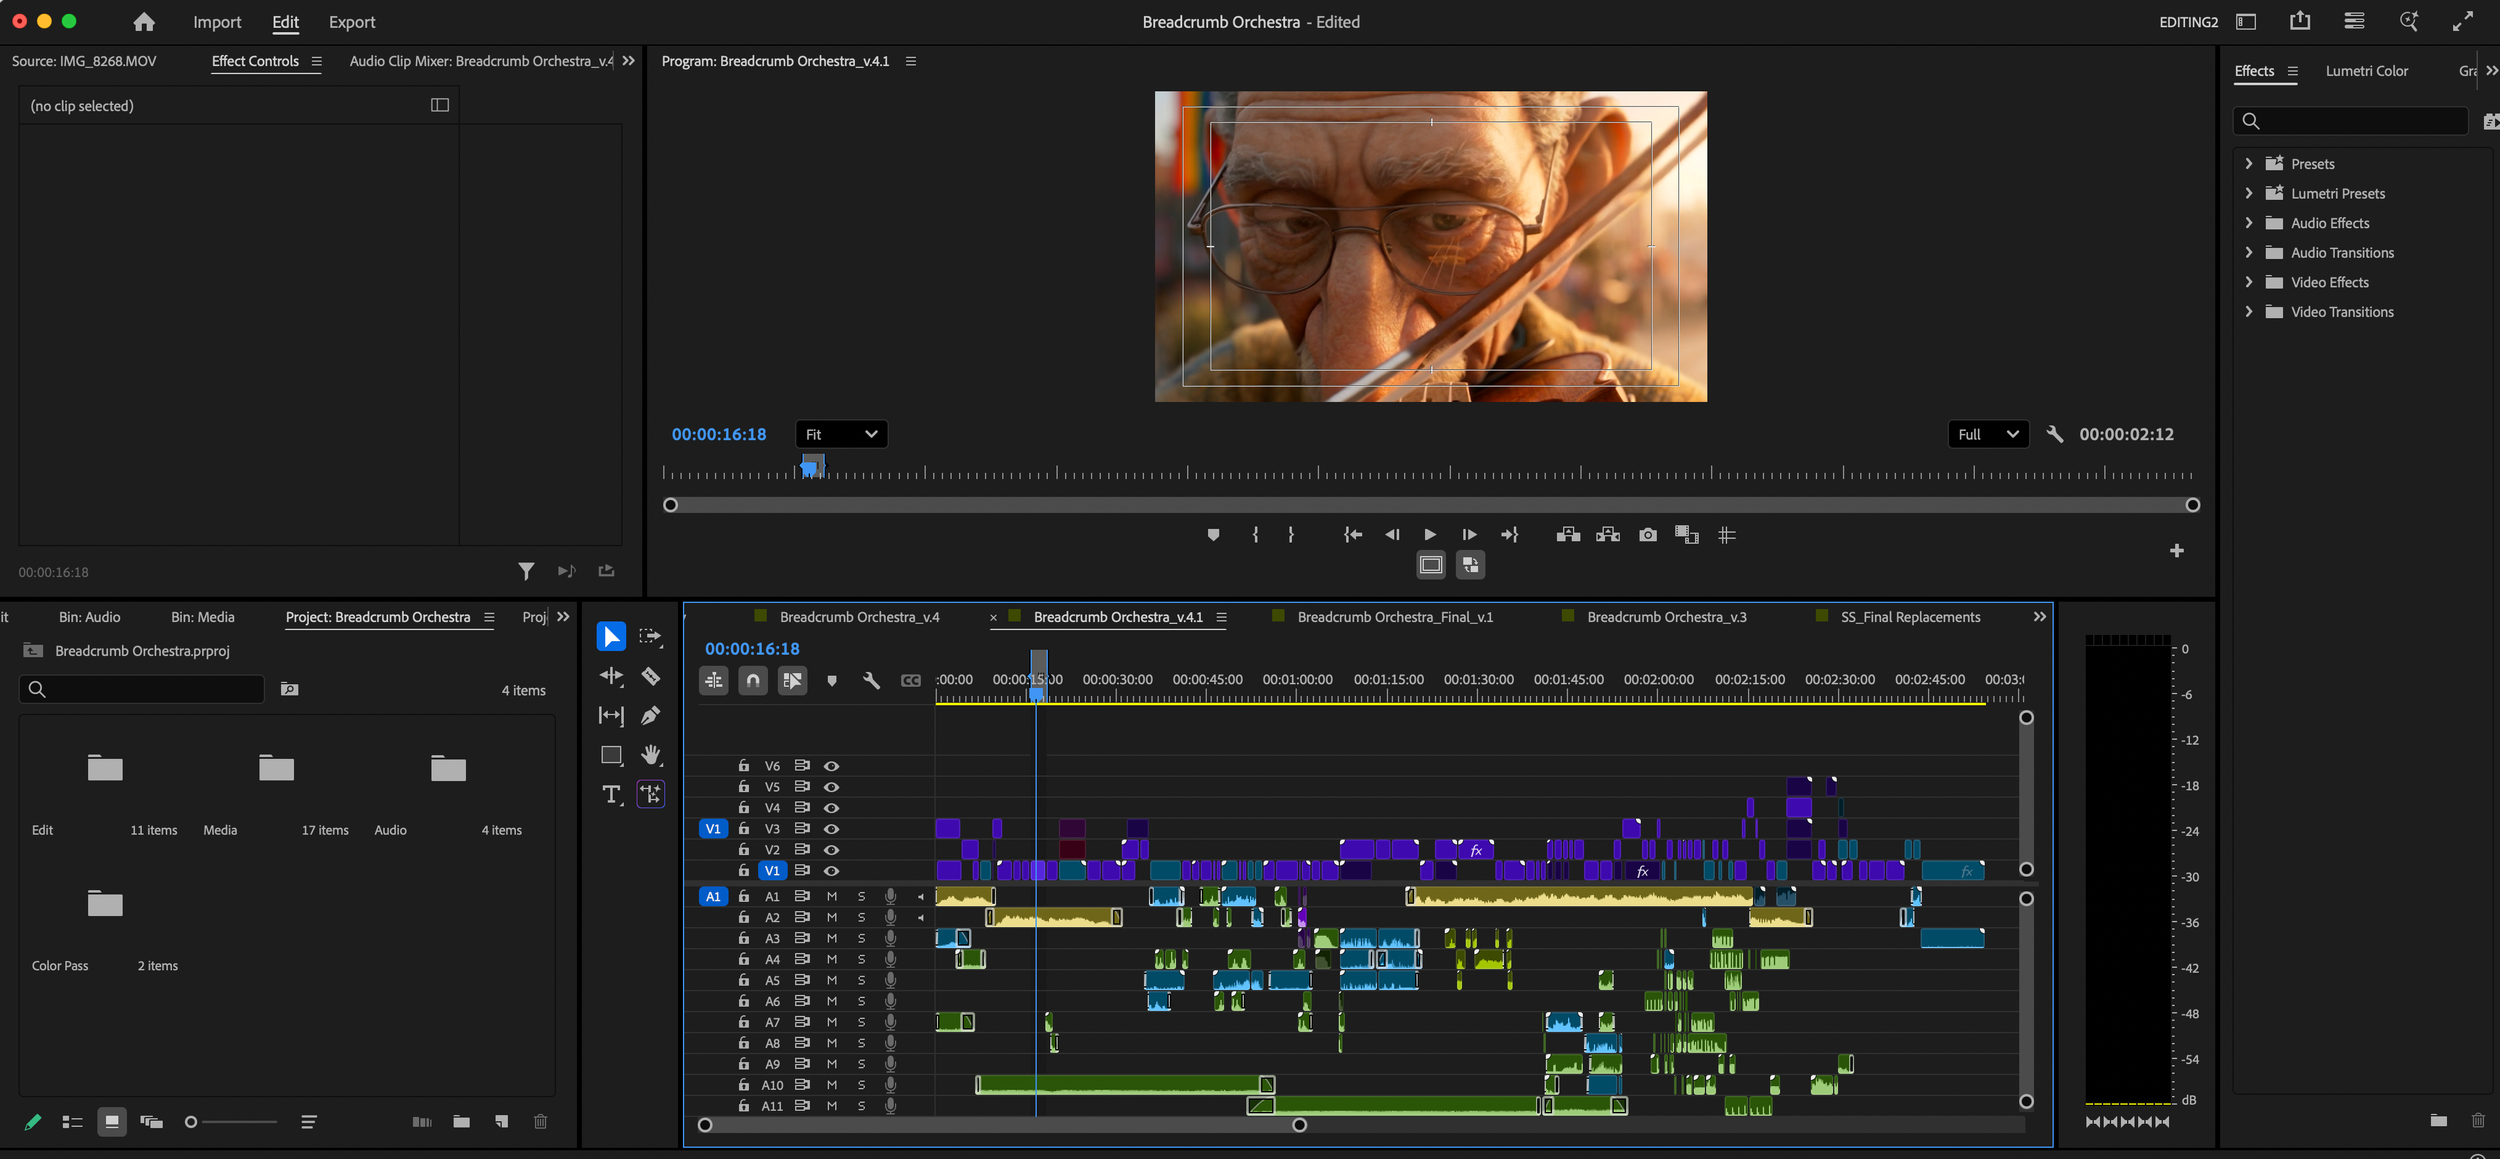Screen dimensions: 2500x1159
Task: Click the project thumbnail zoom slider
Action: (x=232, y=1122)
